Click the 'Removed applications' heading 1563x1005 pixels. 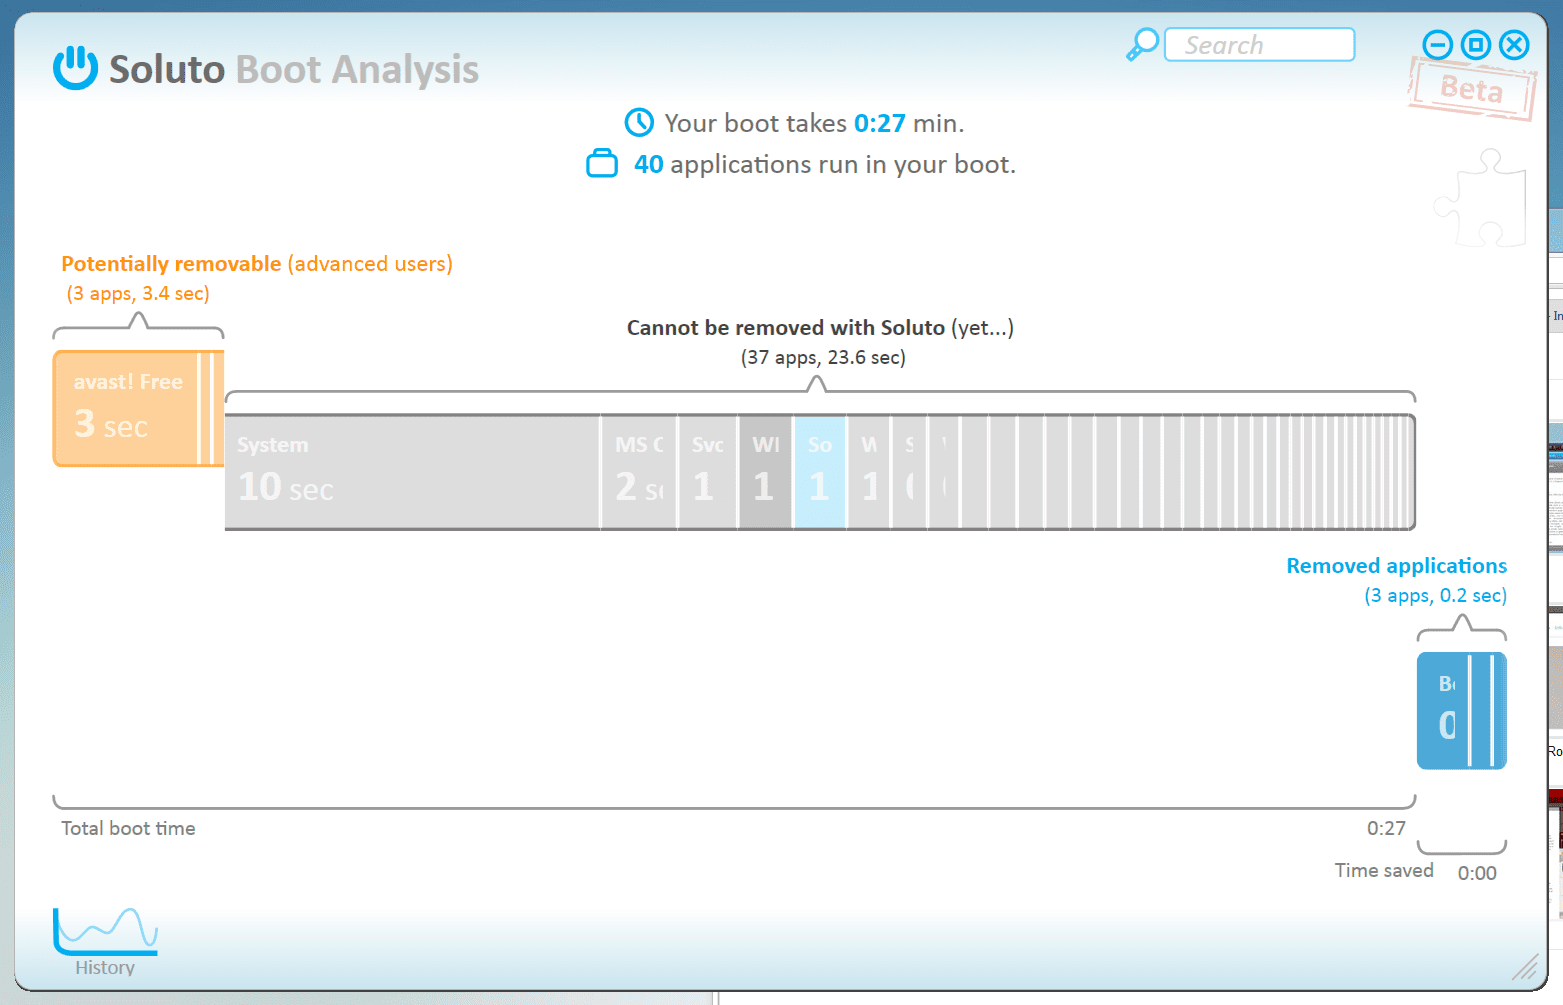(x=1396, y=566)
